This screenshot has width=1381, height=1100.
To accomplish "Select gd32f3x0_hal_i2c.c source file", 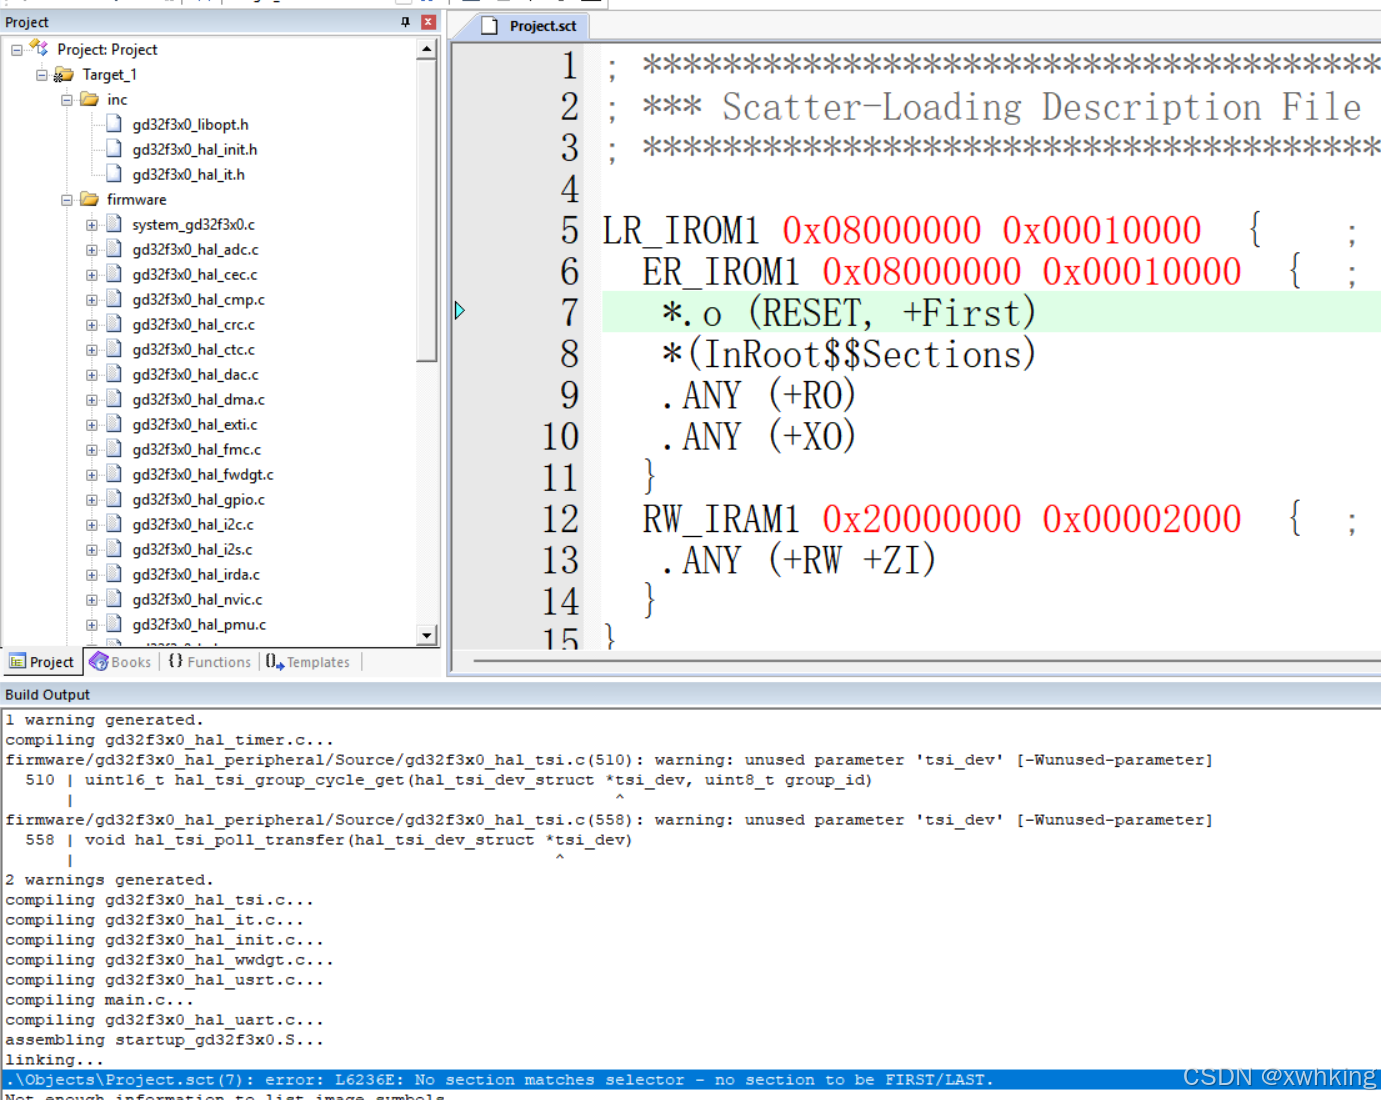I will [x=193, y=525].
